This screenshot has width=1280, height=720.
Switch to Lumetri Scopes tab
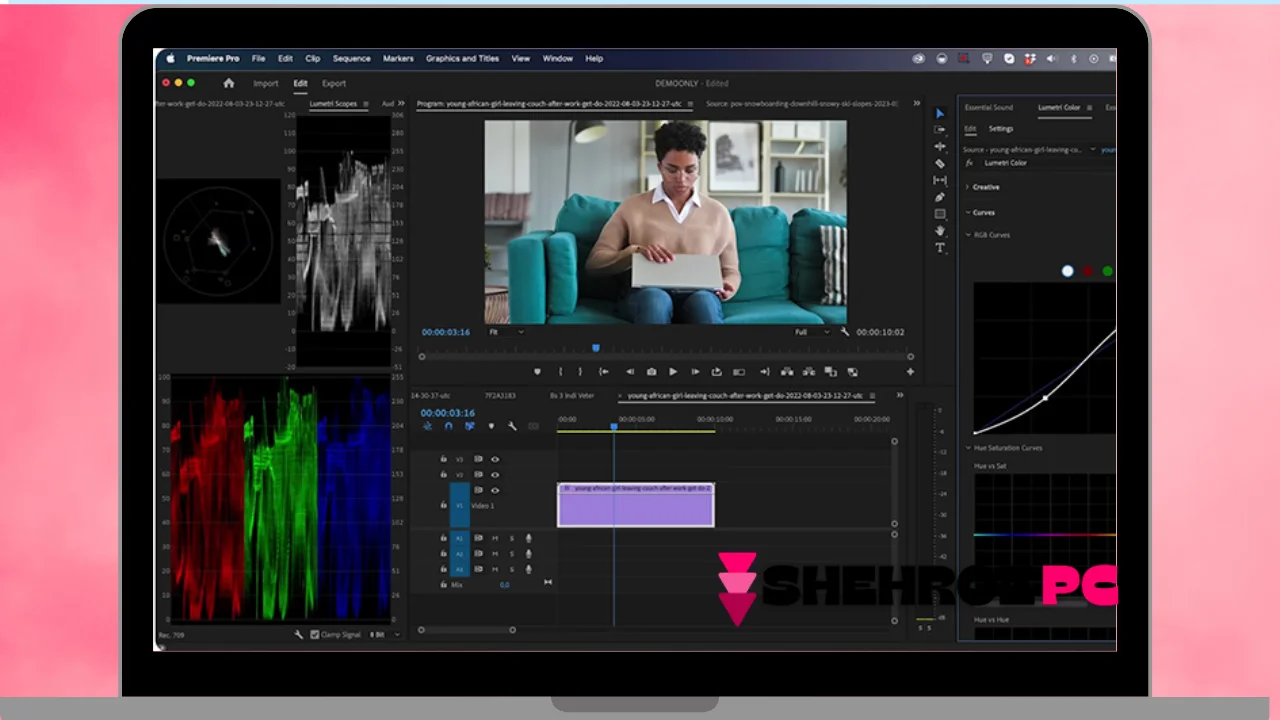click(x=333, y=103)
